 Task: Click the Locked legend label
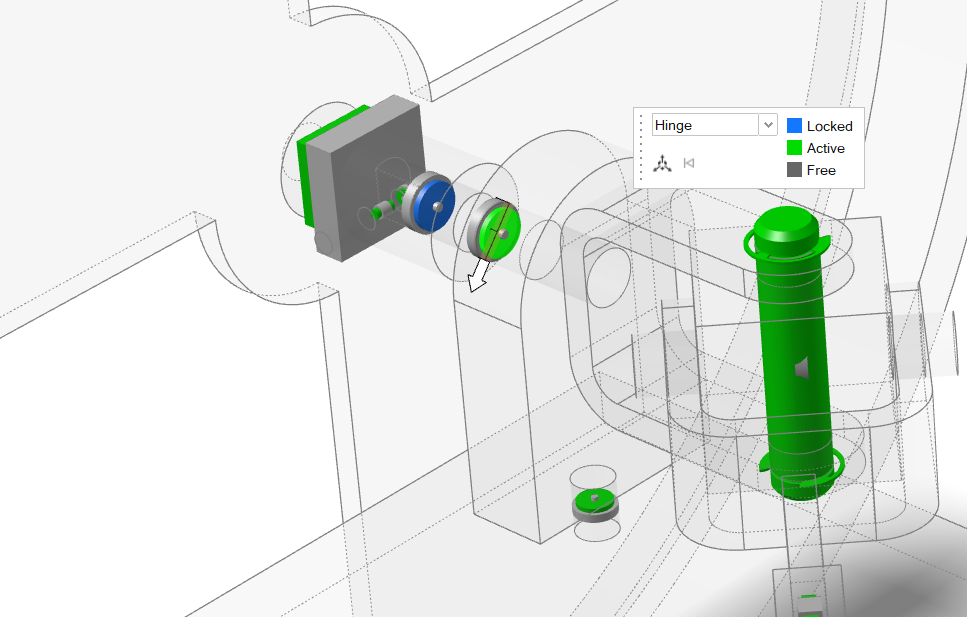tap(829, 126)
